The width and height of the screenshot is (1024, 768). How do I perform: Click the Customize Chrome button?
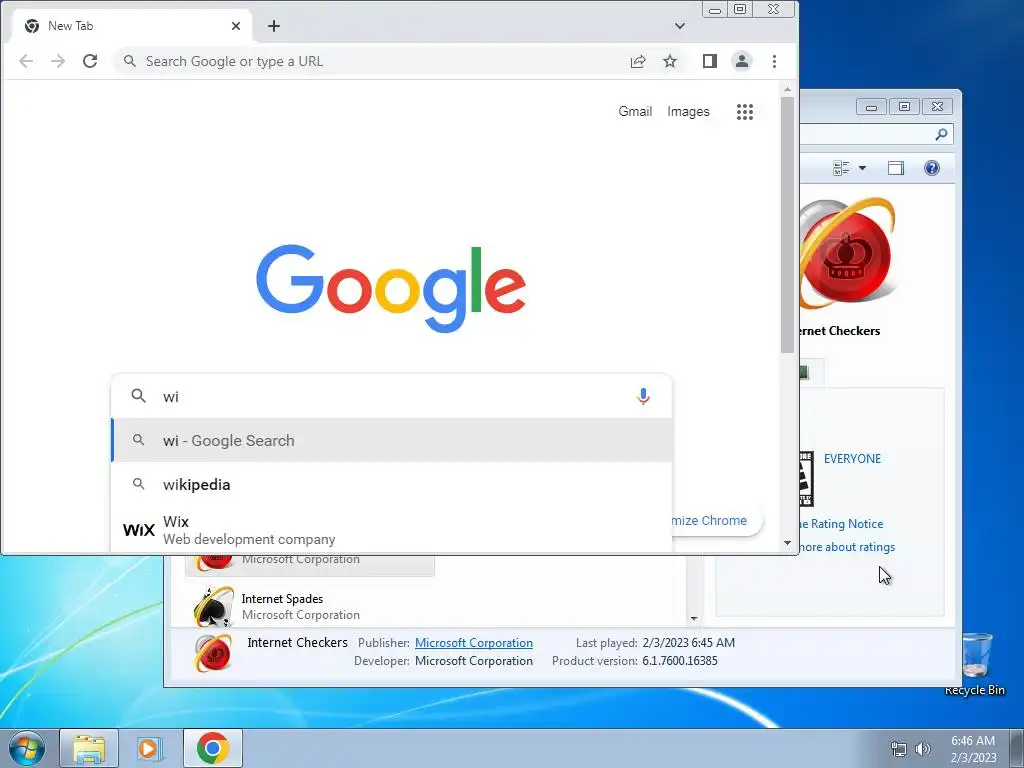pos(716,520)
